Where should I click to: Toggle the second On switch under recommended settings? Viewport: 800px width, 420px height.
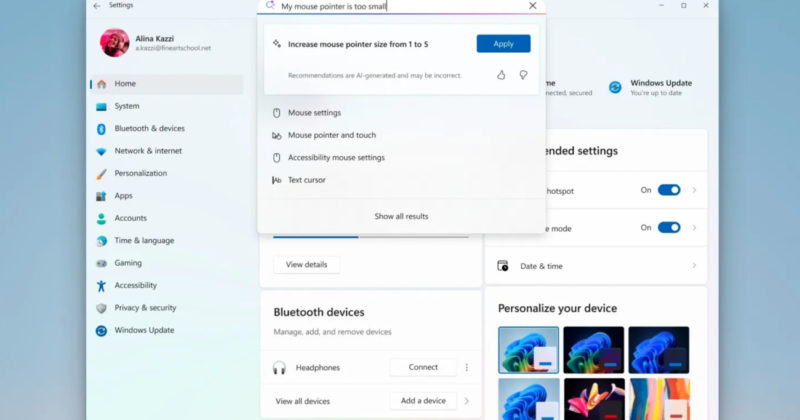(668, 228)
